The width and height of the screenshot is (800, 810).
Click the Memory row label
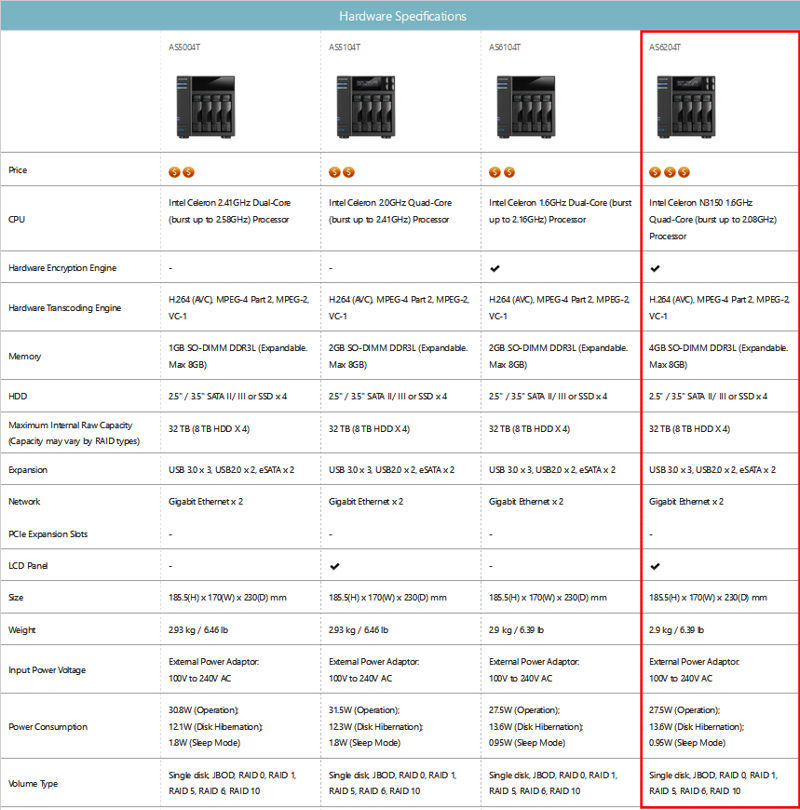[x=24, y=356]
